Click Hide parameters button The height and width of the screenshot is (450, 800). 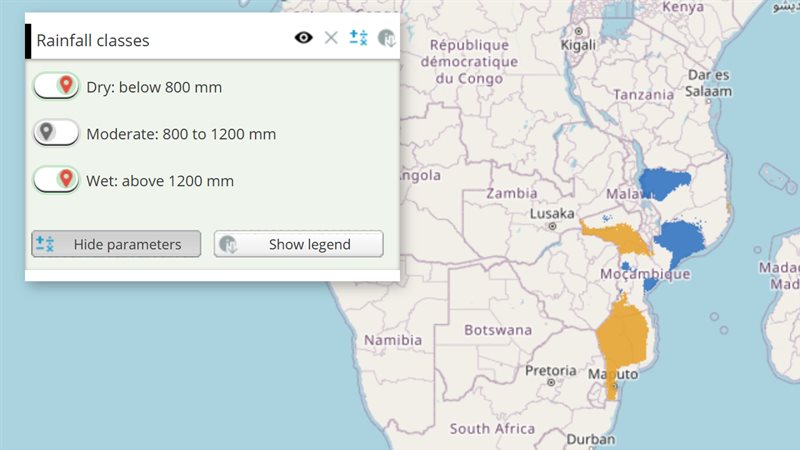pos(116,244)
